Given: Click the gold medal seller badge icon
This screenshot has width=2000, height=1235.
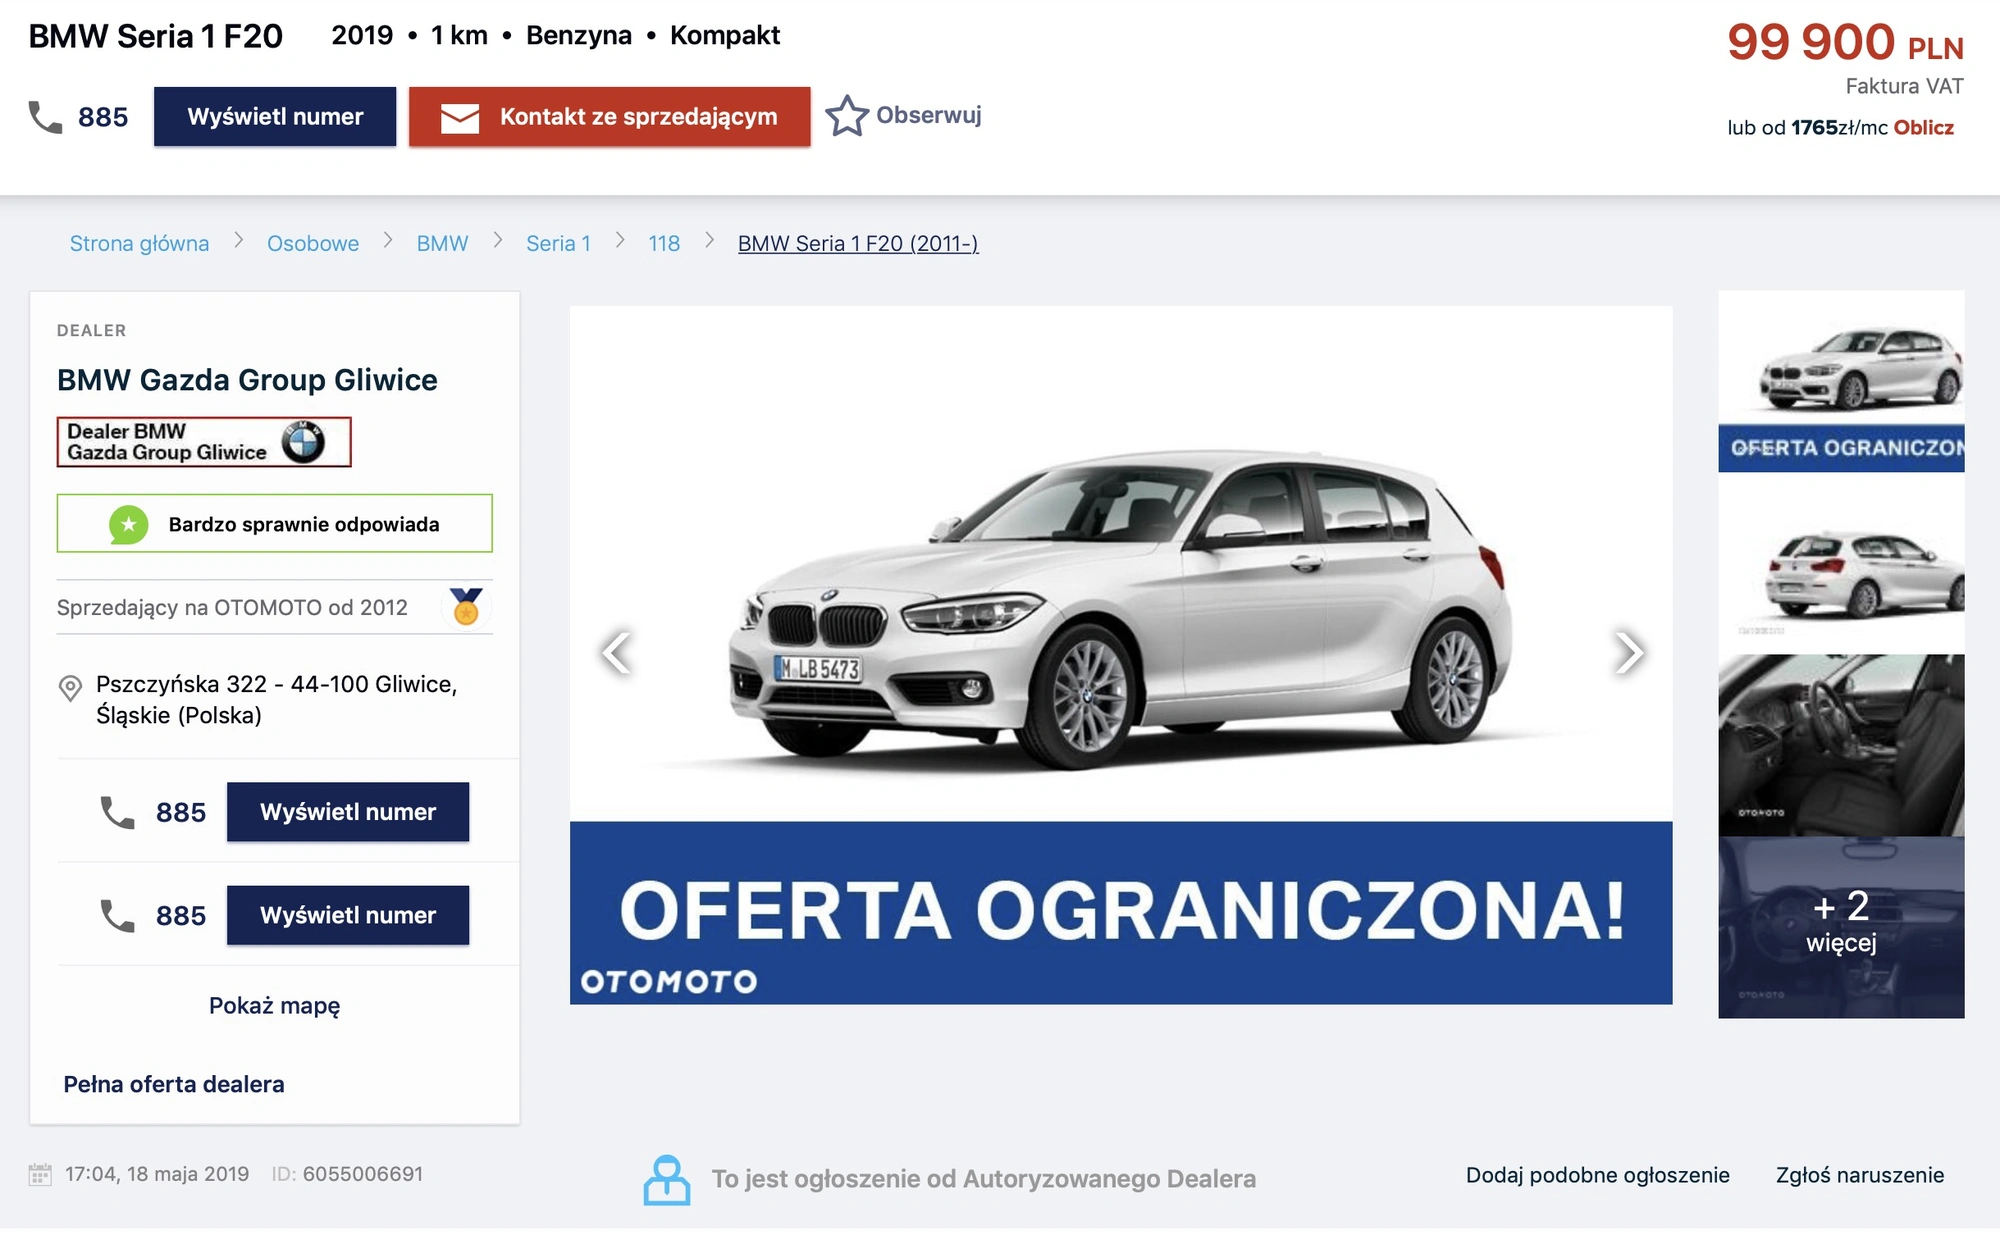Looking at the screenshot, I should [466, 606].
